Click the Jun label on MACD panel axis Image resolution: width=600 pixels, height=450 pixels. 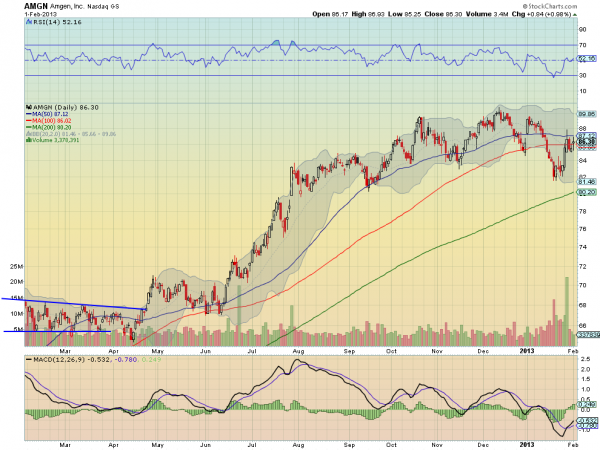click(205, 445)
